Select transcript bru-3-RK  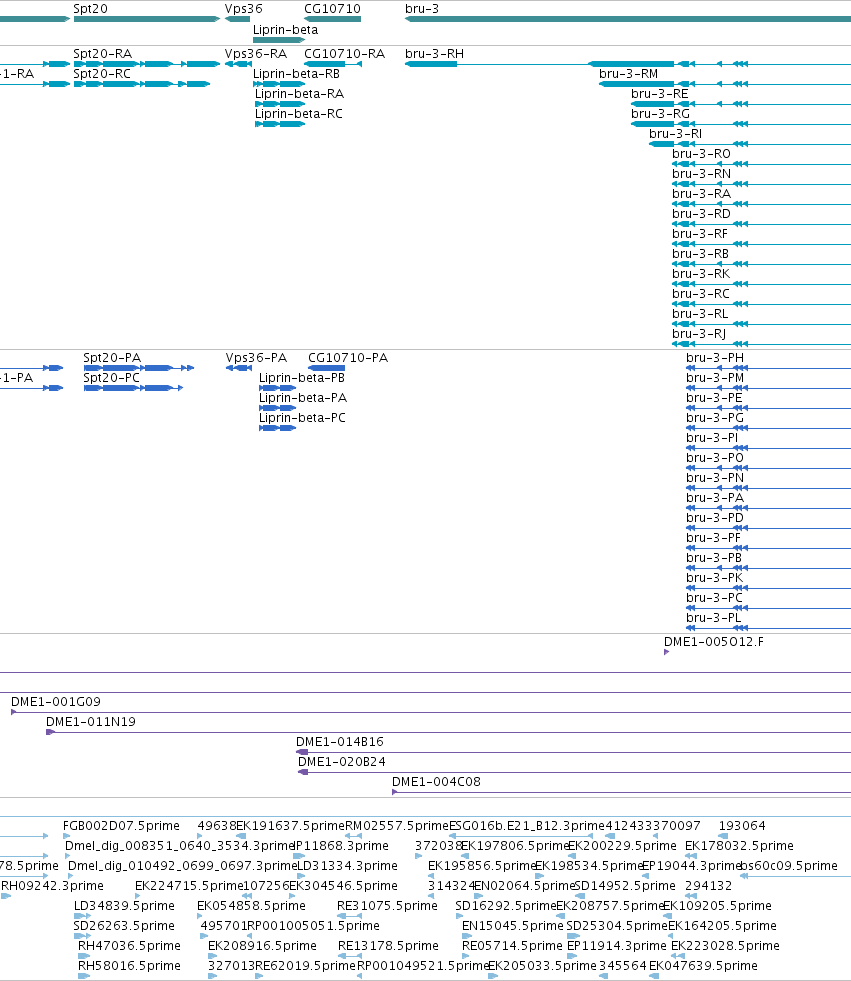tap(762, 284)
